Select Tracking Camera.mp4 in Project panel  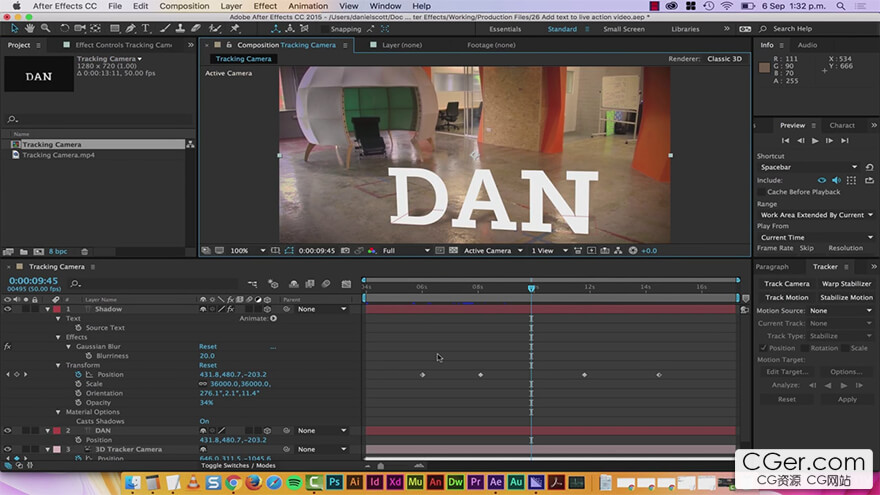click(x=56, y=155)
